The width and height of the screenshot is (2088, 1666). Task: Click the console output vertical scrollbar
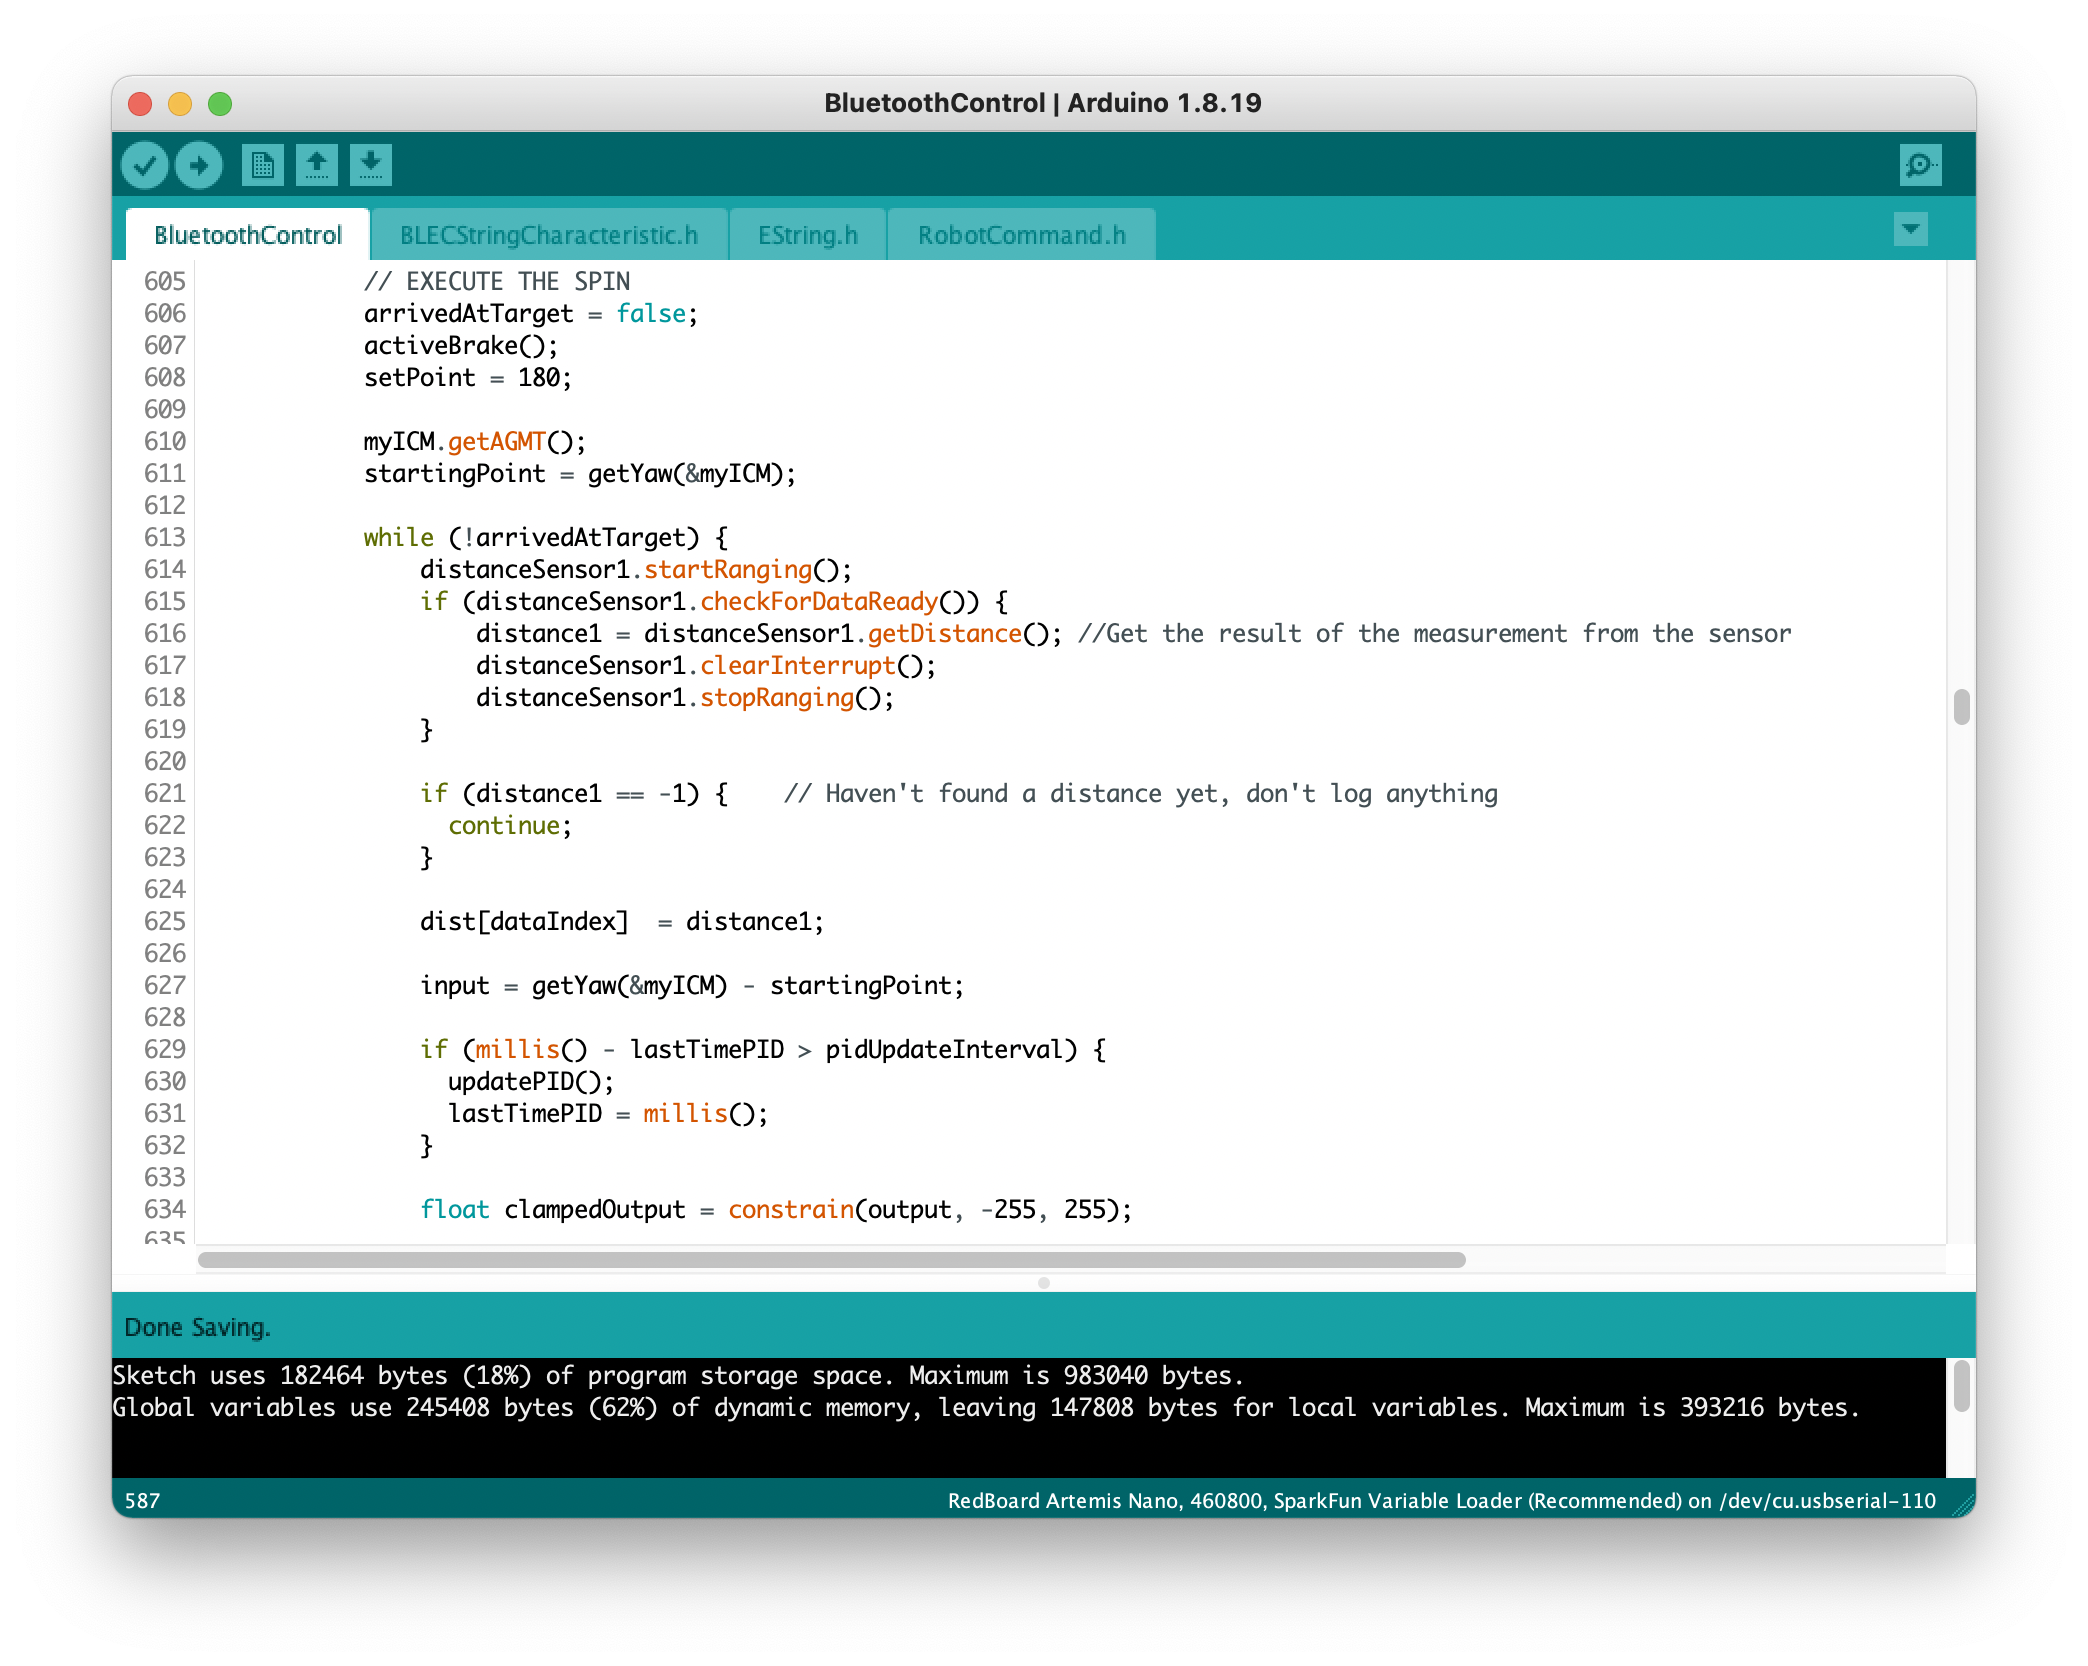click(x=1961, y=1386)
